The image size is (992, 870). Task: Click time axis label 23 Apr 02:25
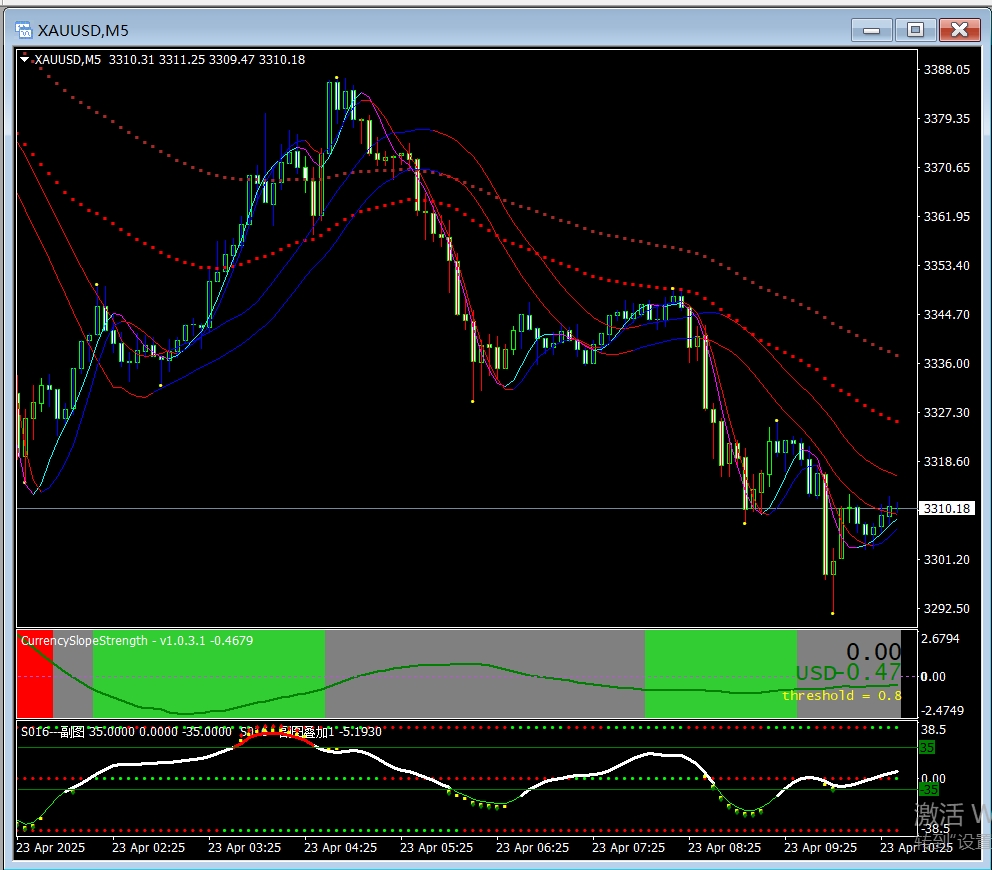point(149,848)
